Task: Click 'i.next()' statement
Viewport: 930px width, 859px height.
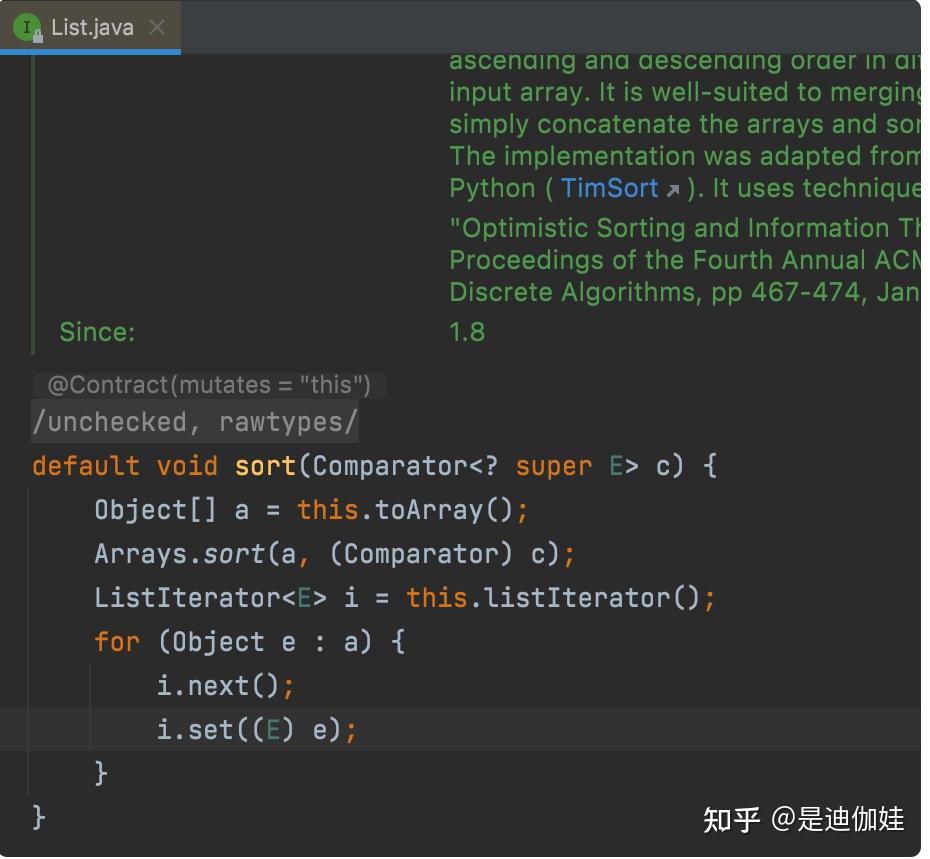Action: coord(225,686)
